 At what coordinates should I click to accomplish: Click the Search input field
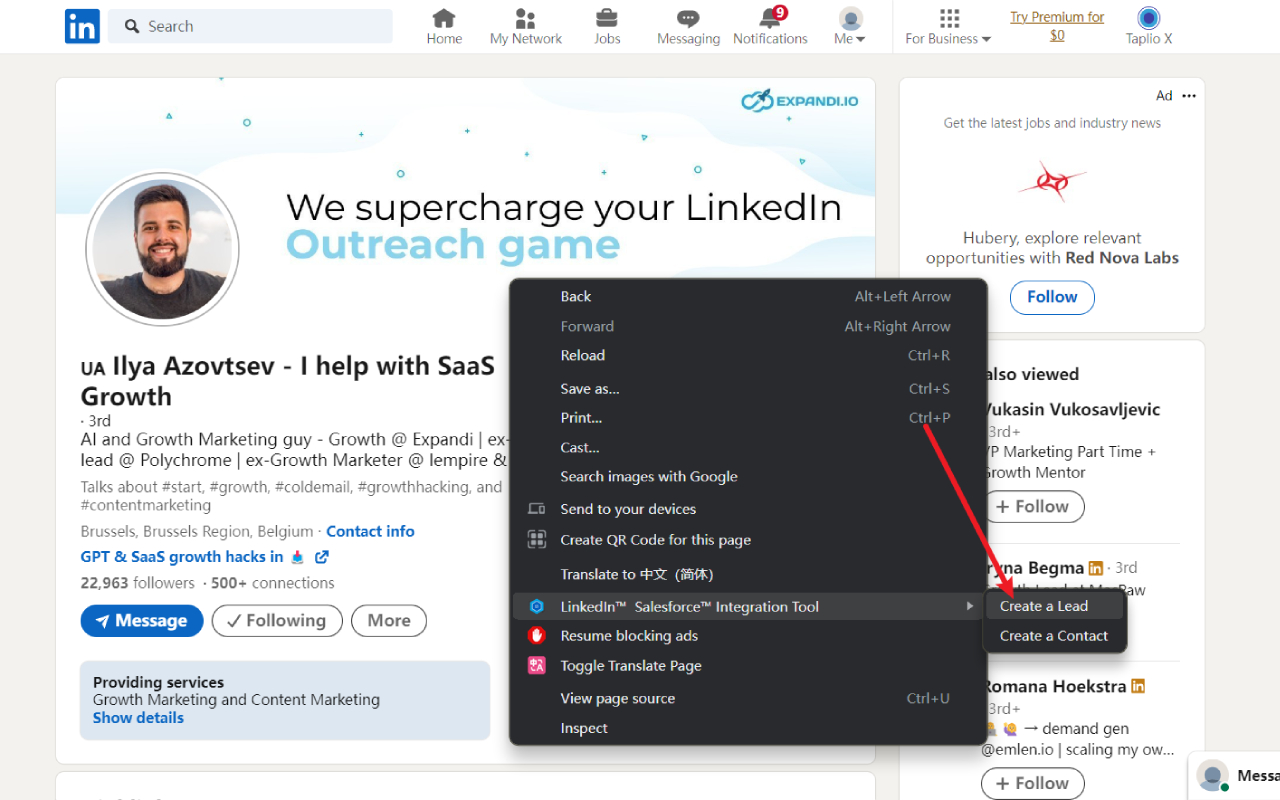pos(250,26)
